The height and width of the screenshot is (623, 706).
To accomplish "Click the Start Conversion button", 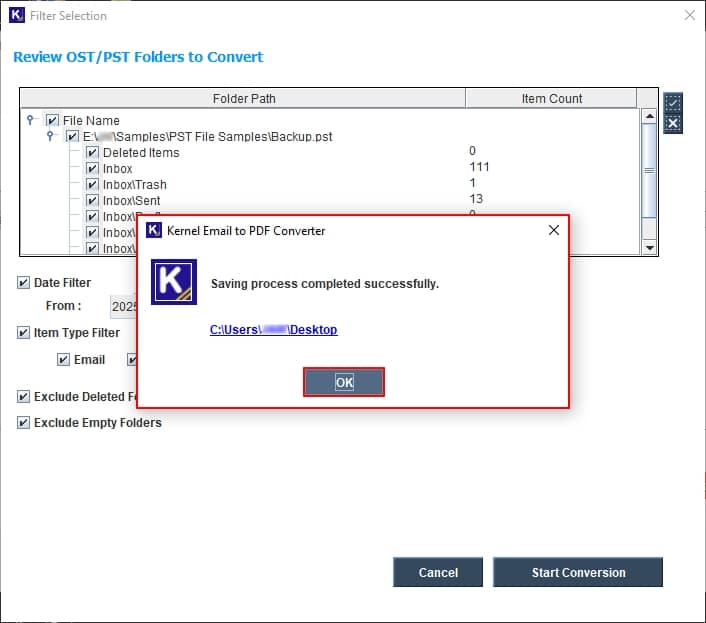I will pos(578,572).
